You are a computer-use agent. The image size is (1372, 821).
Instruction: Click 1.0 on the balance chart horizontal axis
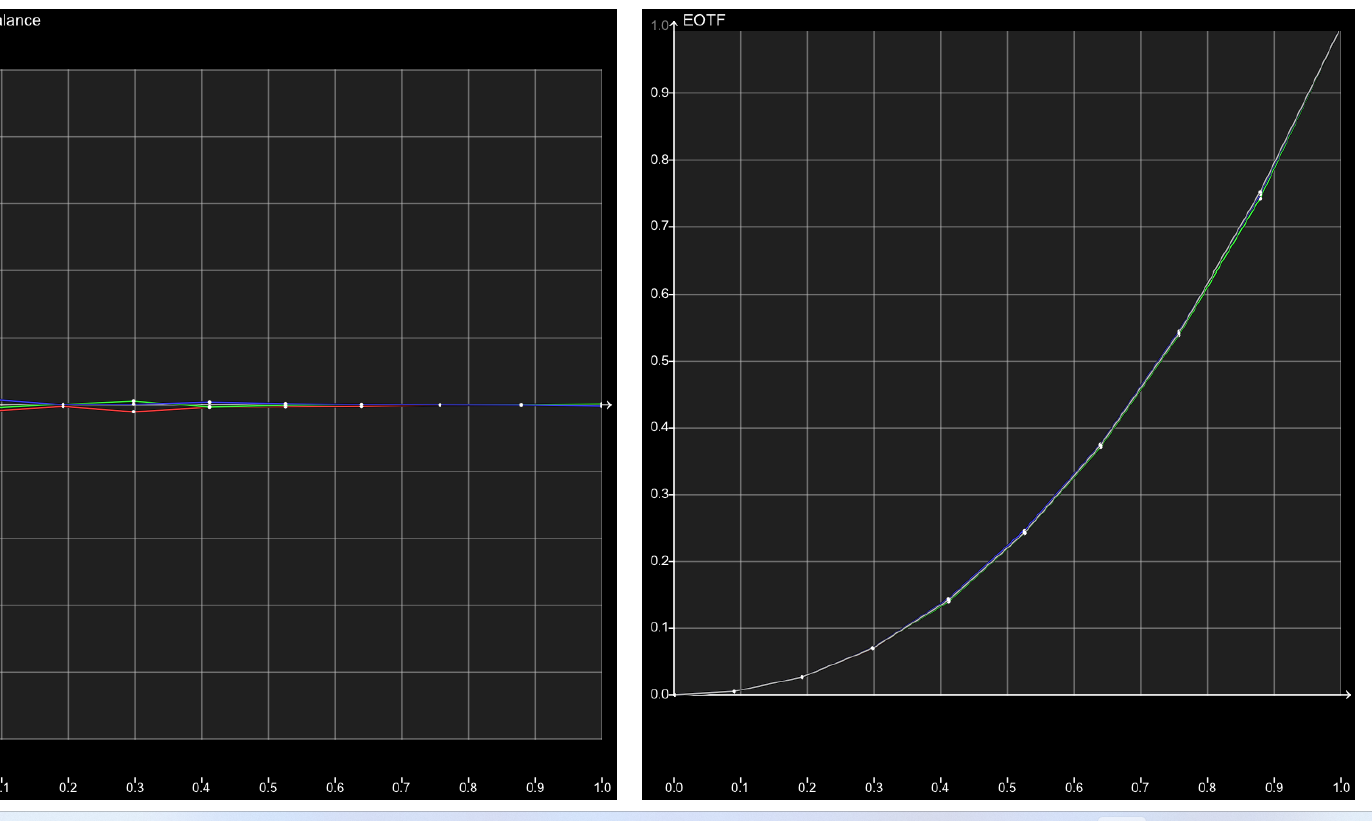(602, 787)
